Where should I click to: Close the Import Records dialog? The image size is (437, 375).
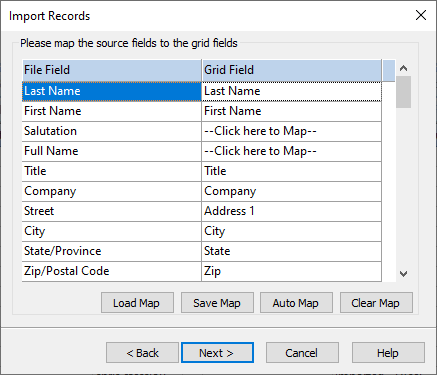421,15
